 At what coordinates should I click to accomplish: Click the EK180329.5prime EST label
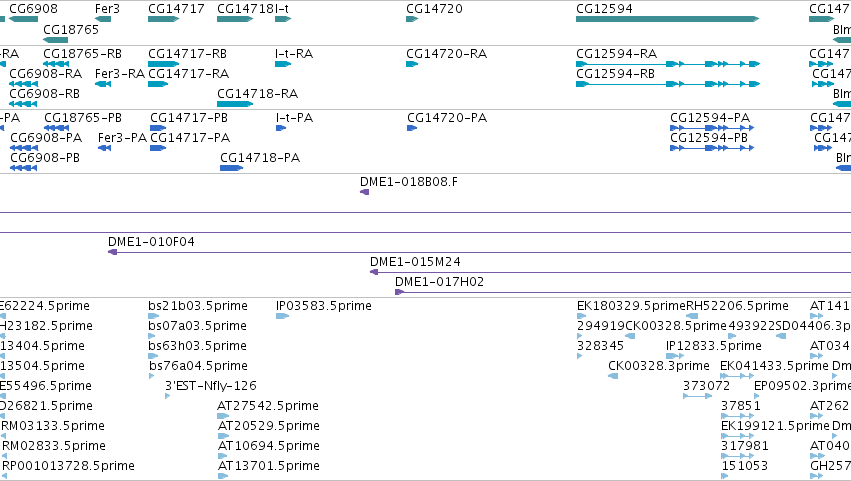pos(631,306)
